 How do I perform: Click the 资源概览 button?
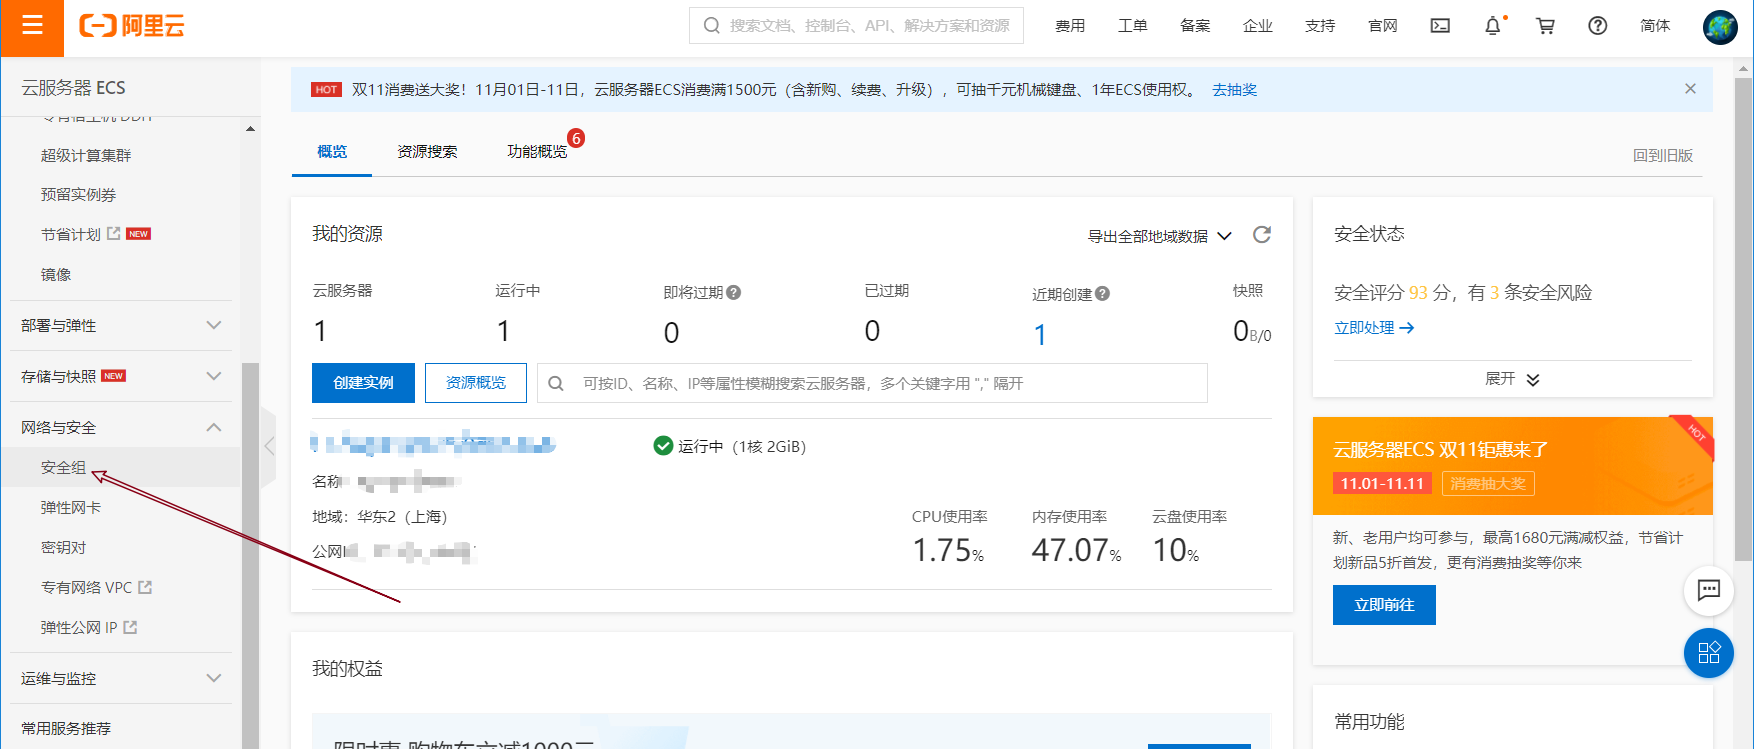(476, 383)
